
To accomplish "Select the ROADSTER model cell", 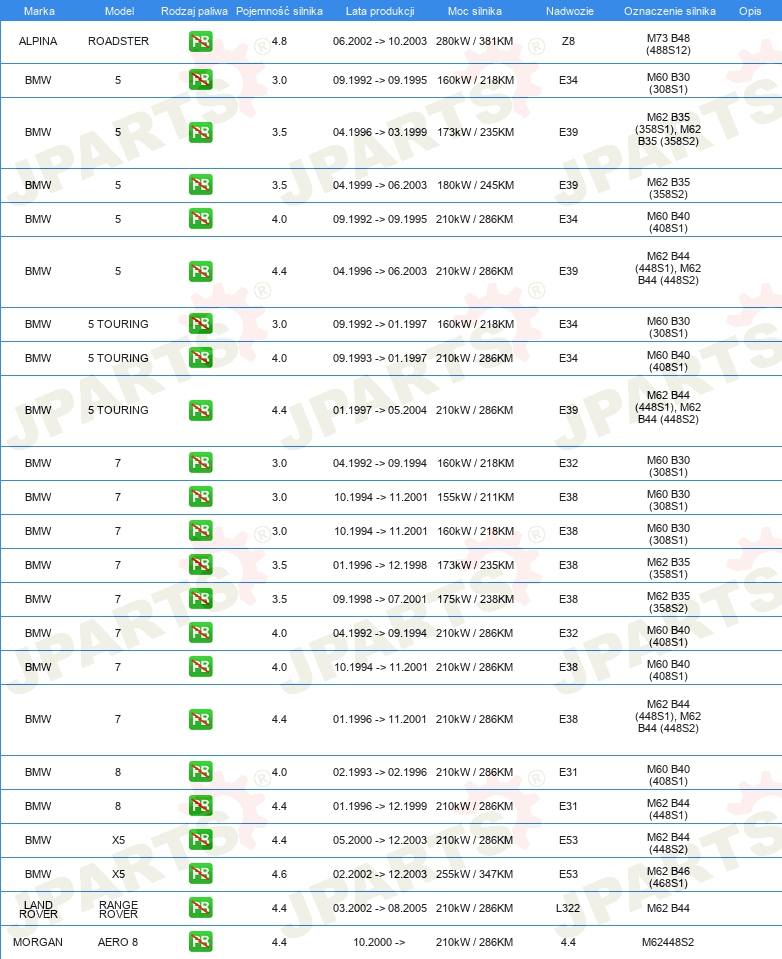I will tap(119, 41).
